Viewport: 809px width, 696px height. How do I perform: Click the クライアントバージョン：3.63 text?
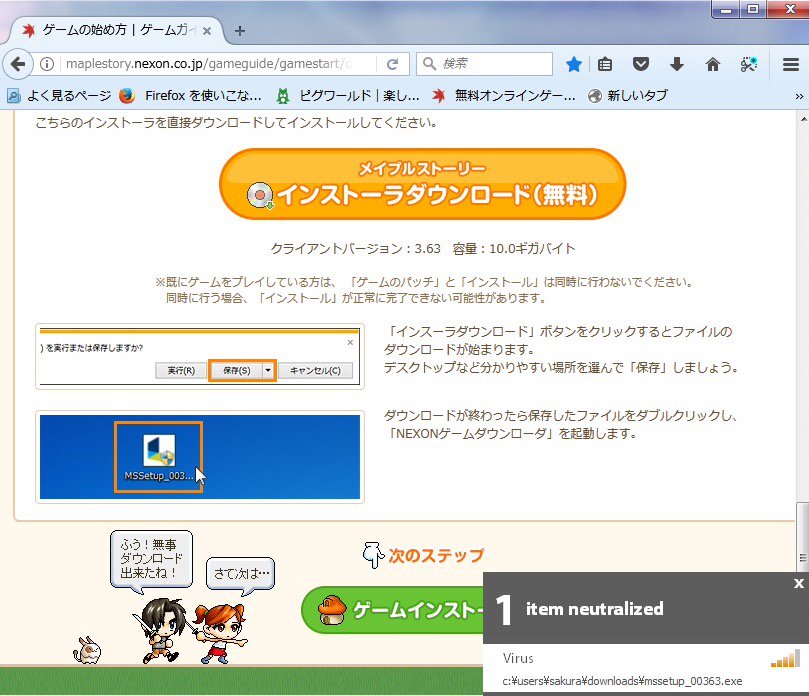(356, 249)
